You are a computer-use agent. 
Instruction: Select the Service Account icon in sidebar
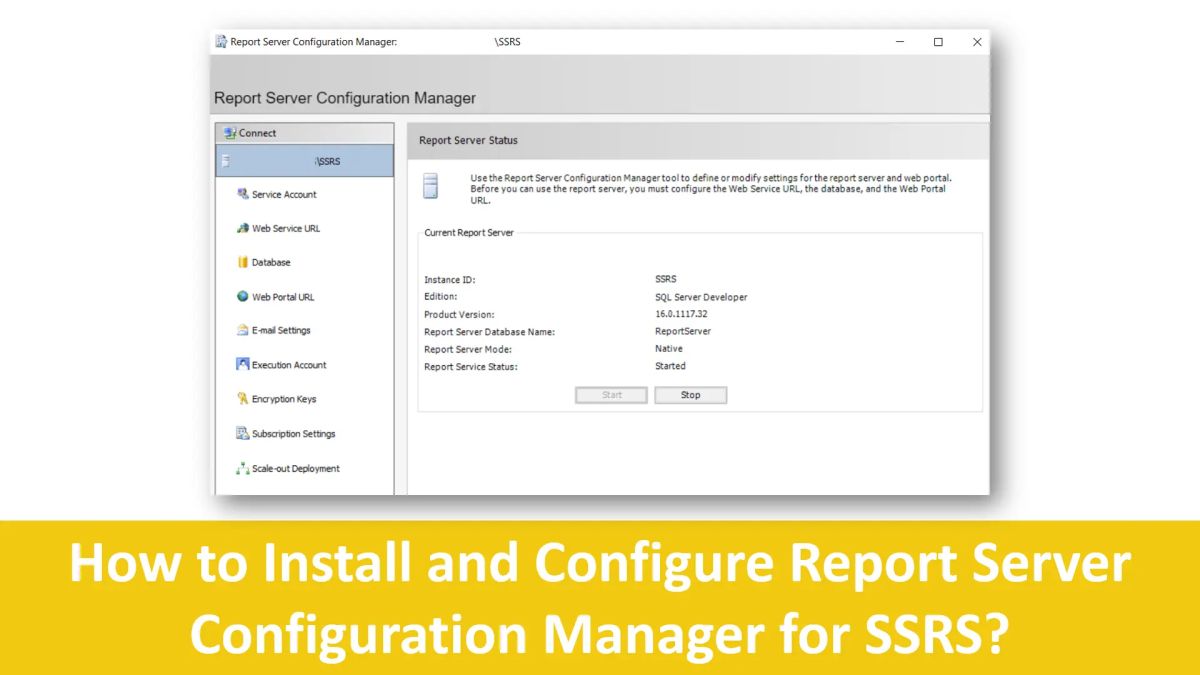tap(241, 194)
